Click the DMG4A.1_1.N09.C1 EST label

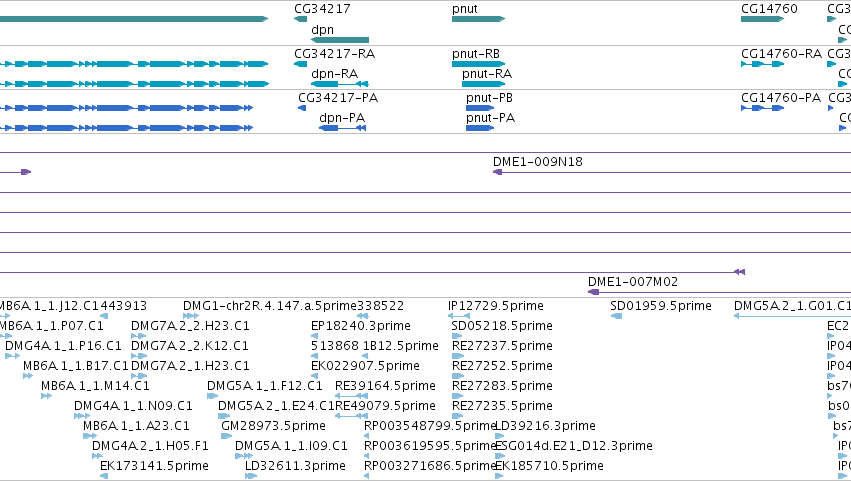tap(133, 406)
